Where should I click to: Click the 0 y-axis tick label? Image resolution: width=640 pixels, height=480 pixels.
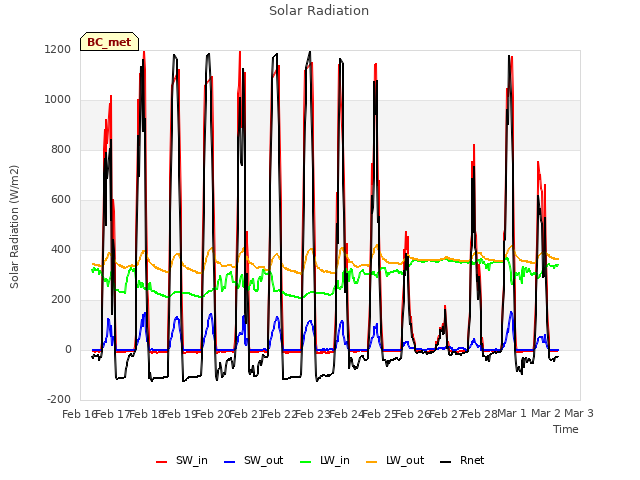pos(68,349)
